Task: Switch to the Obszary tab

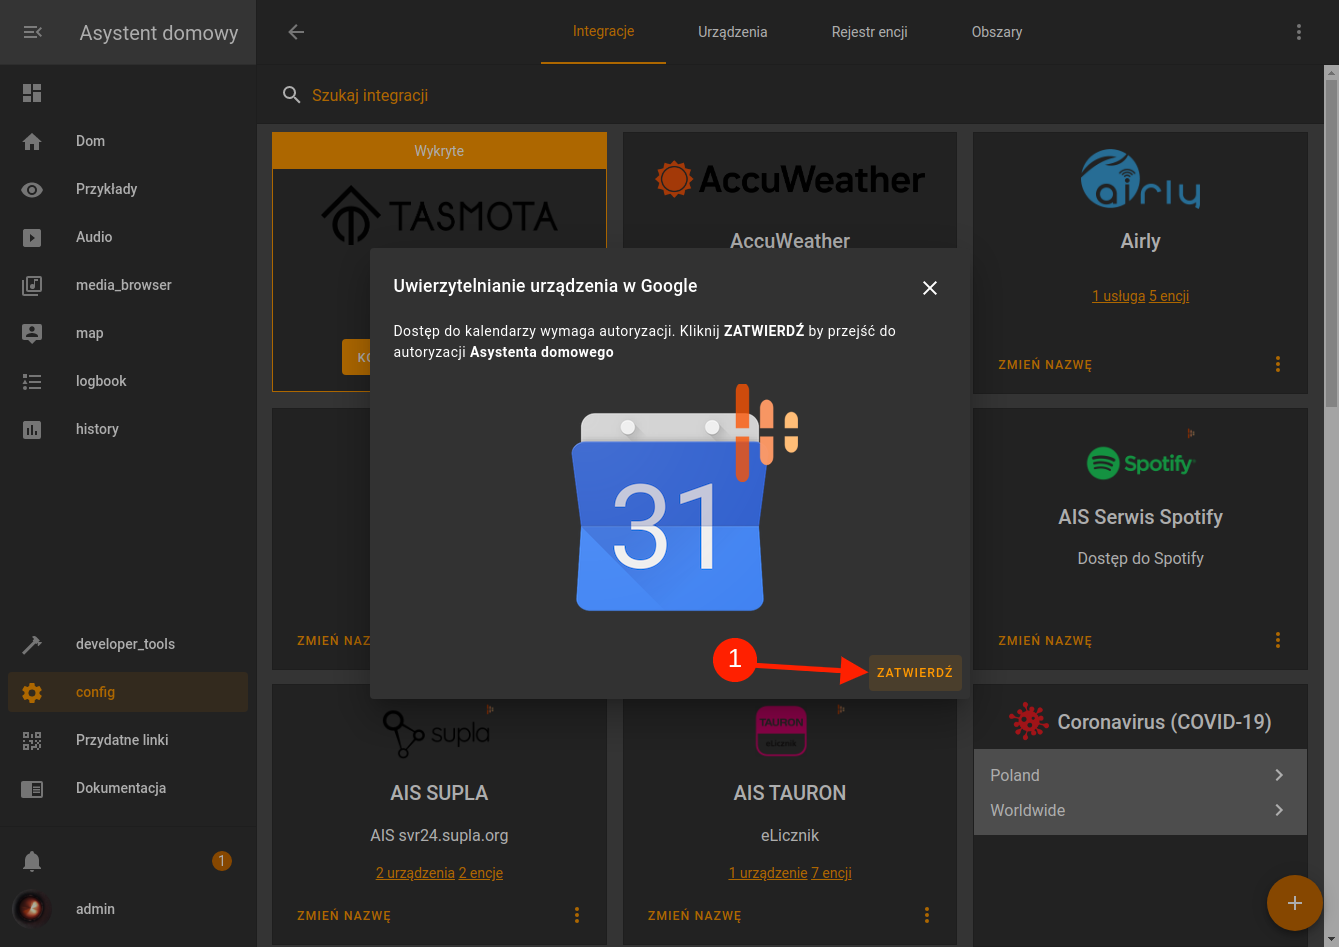Action: pos(997,32)
